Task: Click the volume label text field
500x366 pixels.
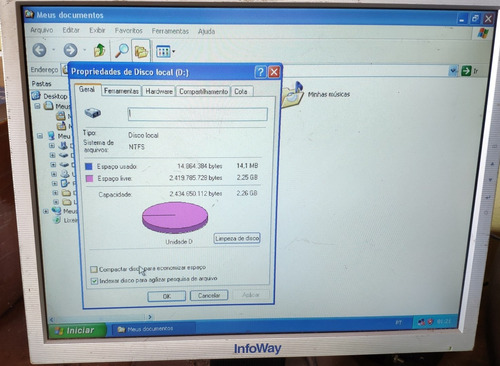Action: click(x=197, y=114)
